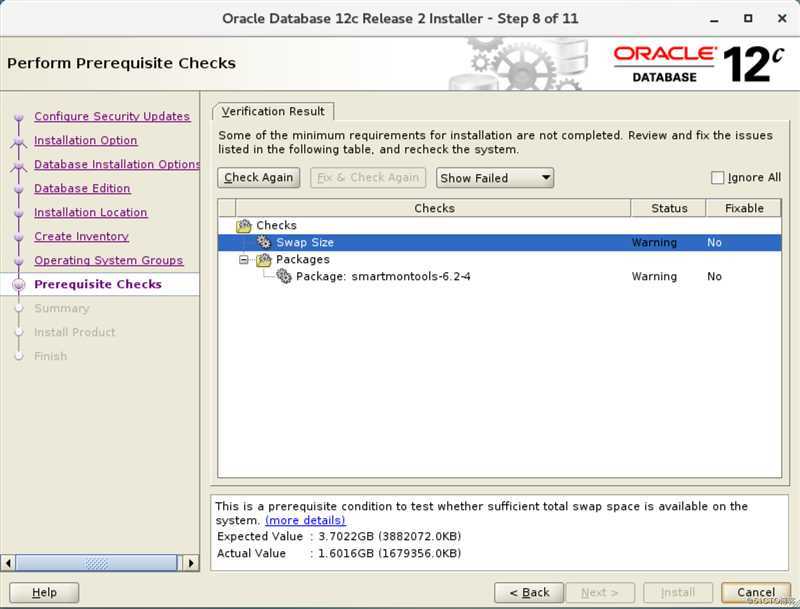Click the Fixable column header

click(744, 208)
